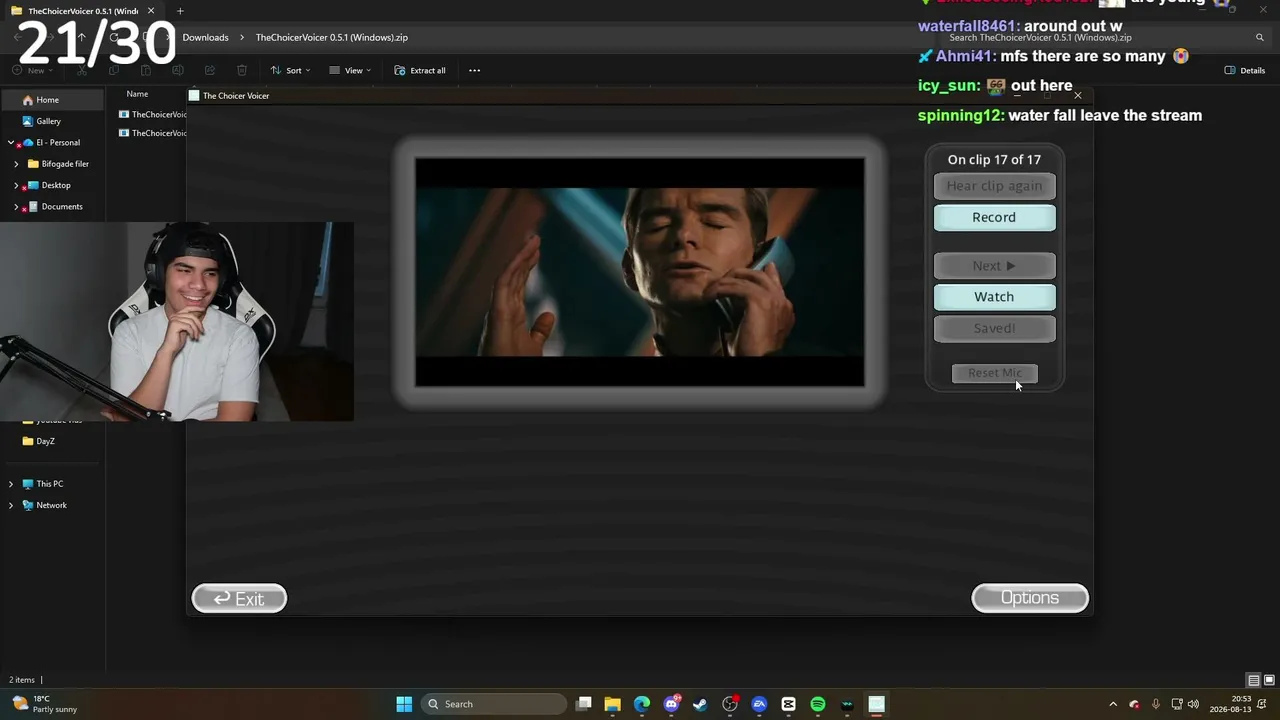Close The Choicer Voicer window
This screenshot has width=1280, height=720.
tap(1077, 95)
